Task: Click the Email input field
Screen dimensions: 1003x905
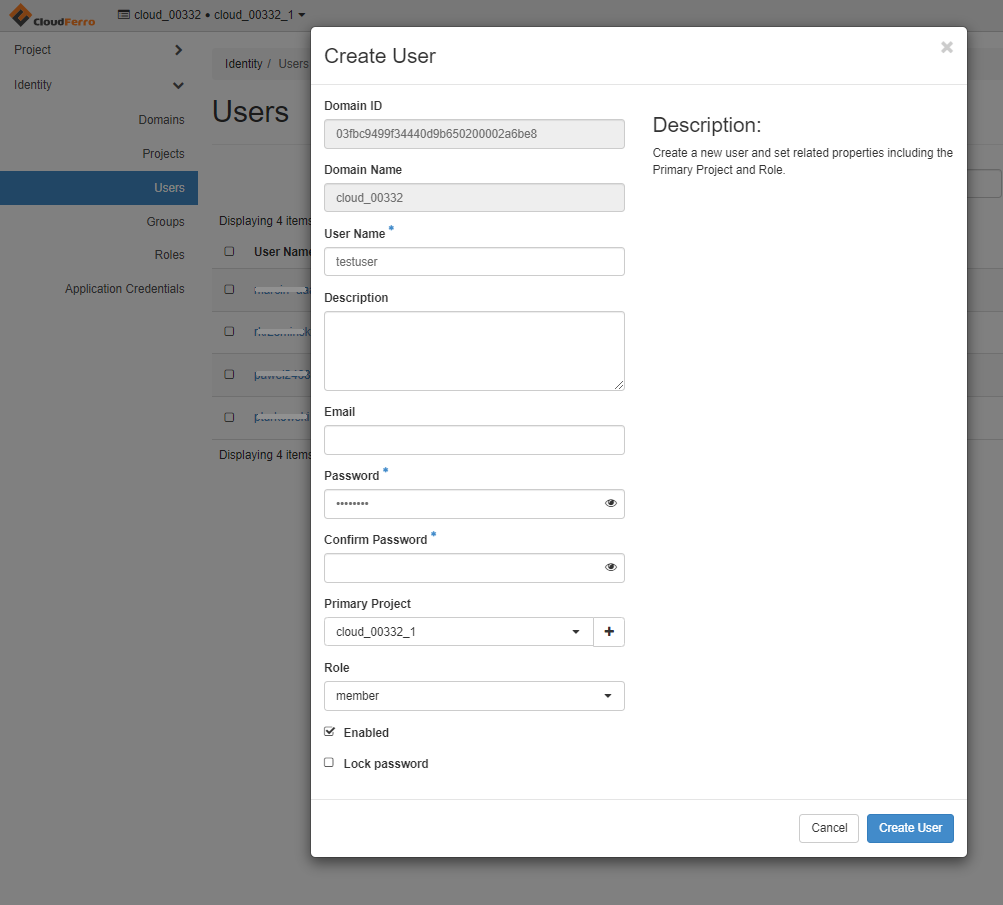Action: point(474,440)
